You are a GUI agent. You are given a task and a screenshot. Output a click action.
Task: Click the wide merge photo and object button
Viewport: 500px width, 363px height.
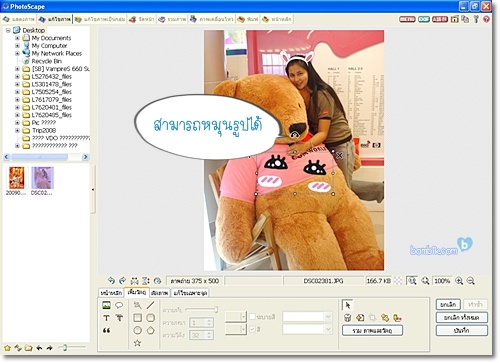click(x=372, y=330)
